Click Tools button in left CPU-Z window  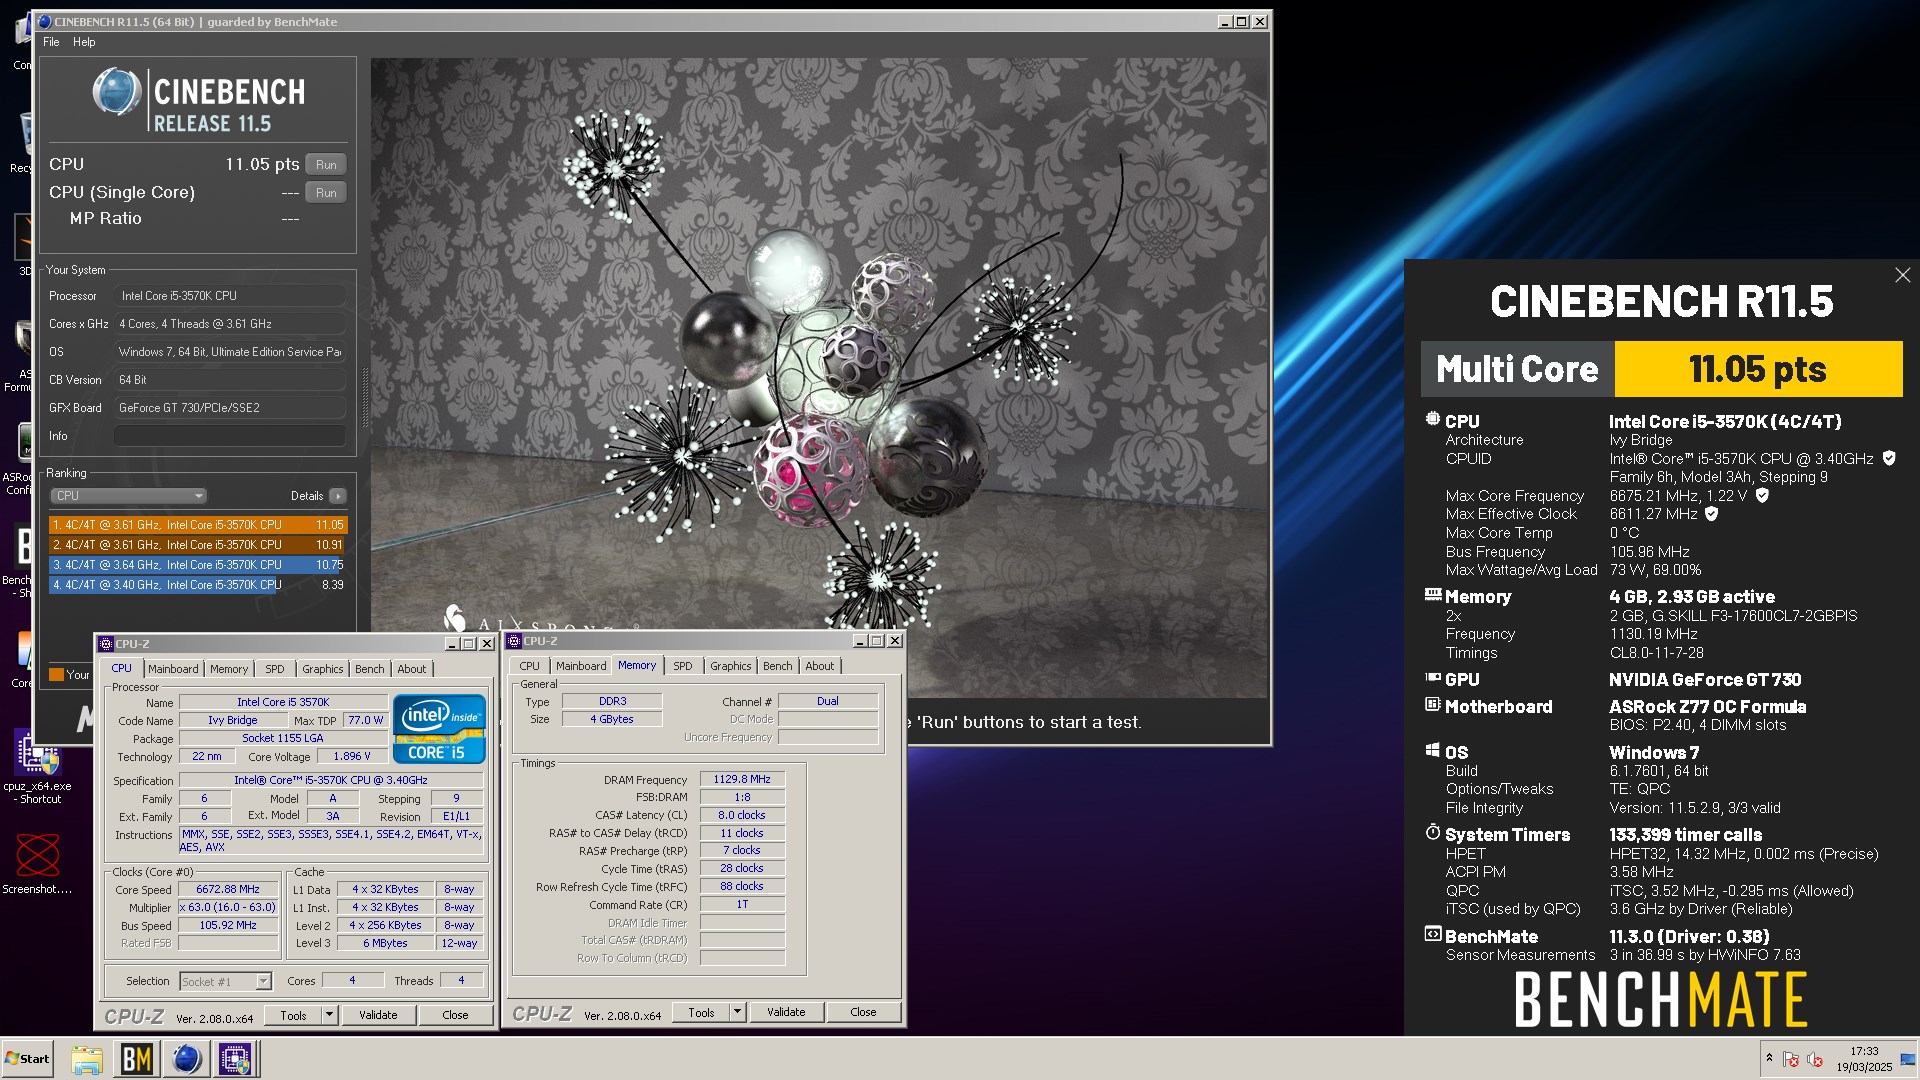tap(293, 1015)
